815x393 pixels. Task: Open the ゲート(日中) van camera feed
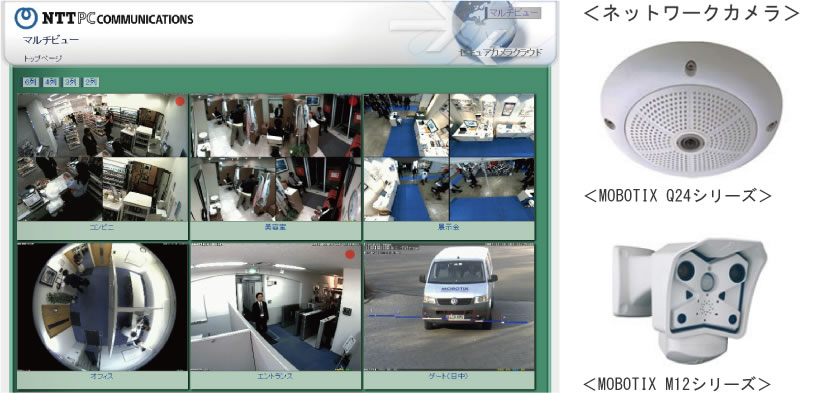(x=449, y=307)
